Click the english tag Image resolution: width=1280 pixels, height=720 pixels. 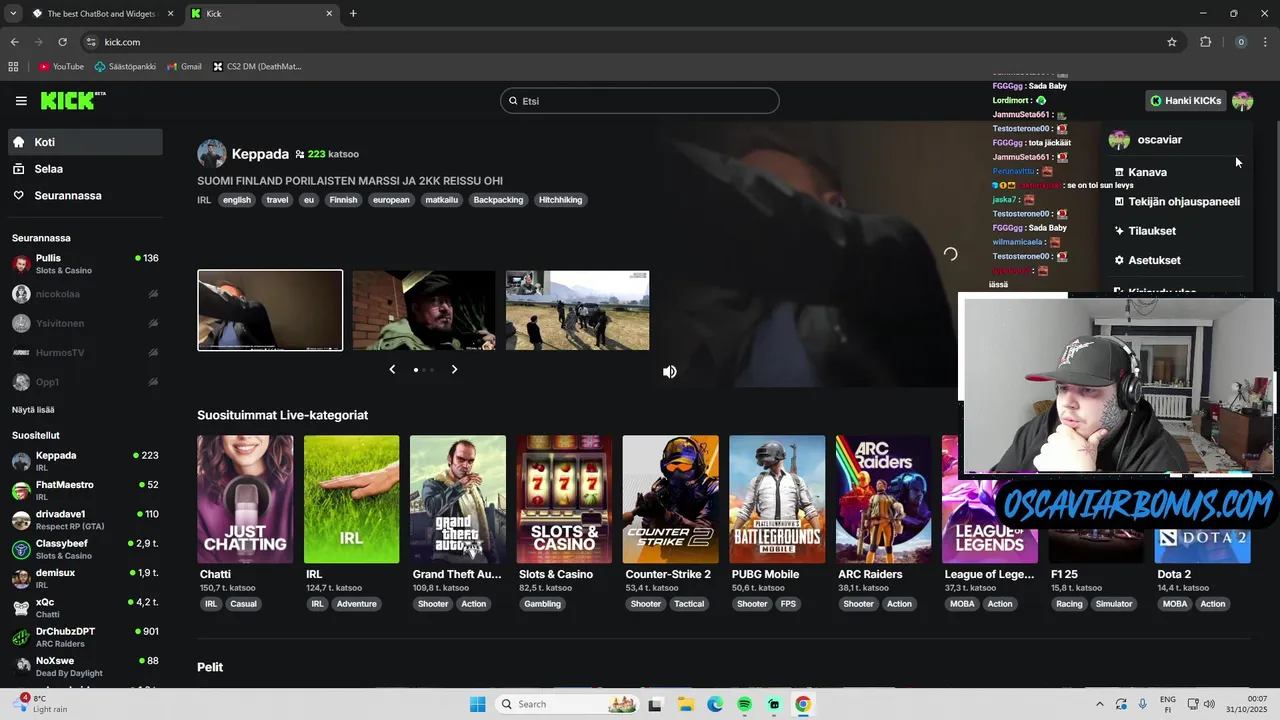pos(237,200)
